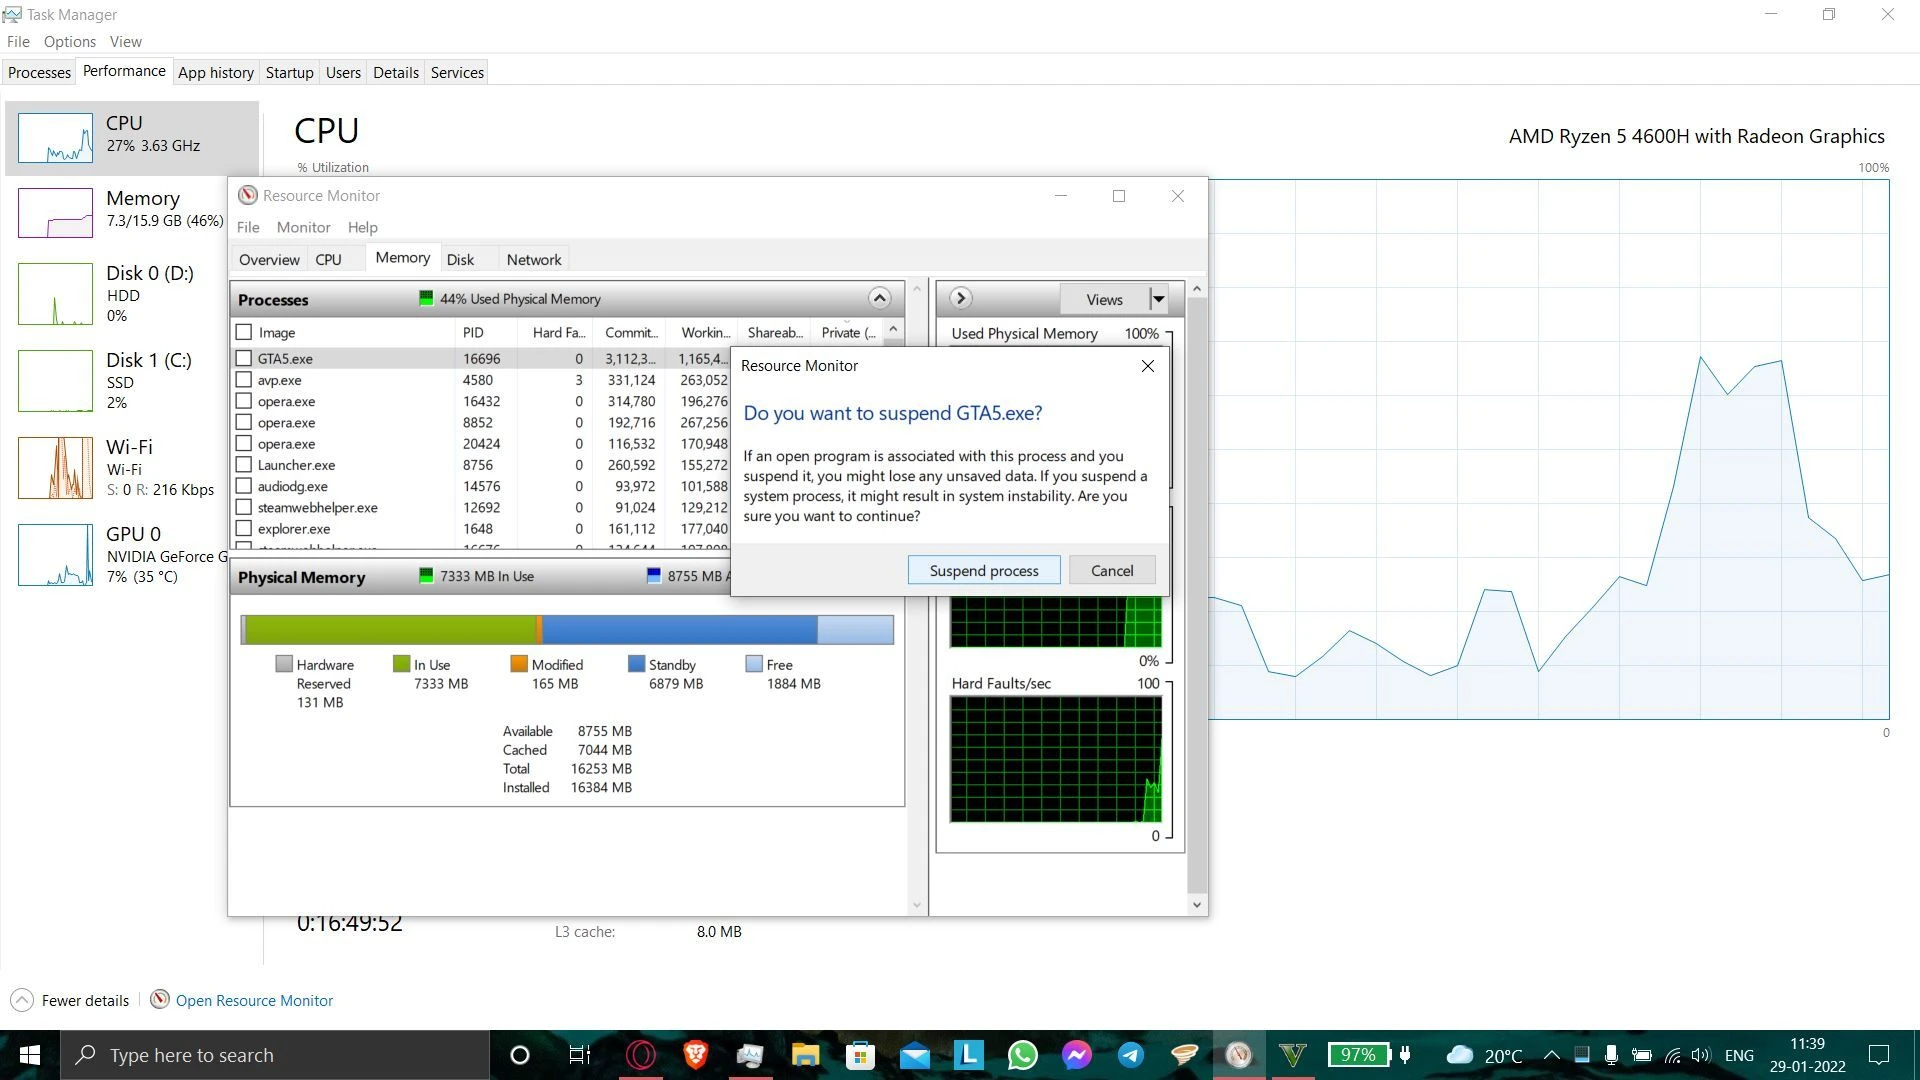Tick the Launcher.exe checkbox
Viewport: 1920px width, 1080px height.
click(x=244, y=465)
